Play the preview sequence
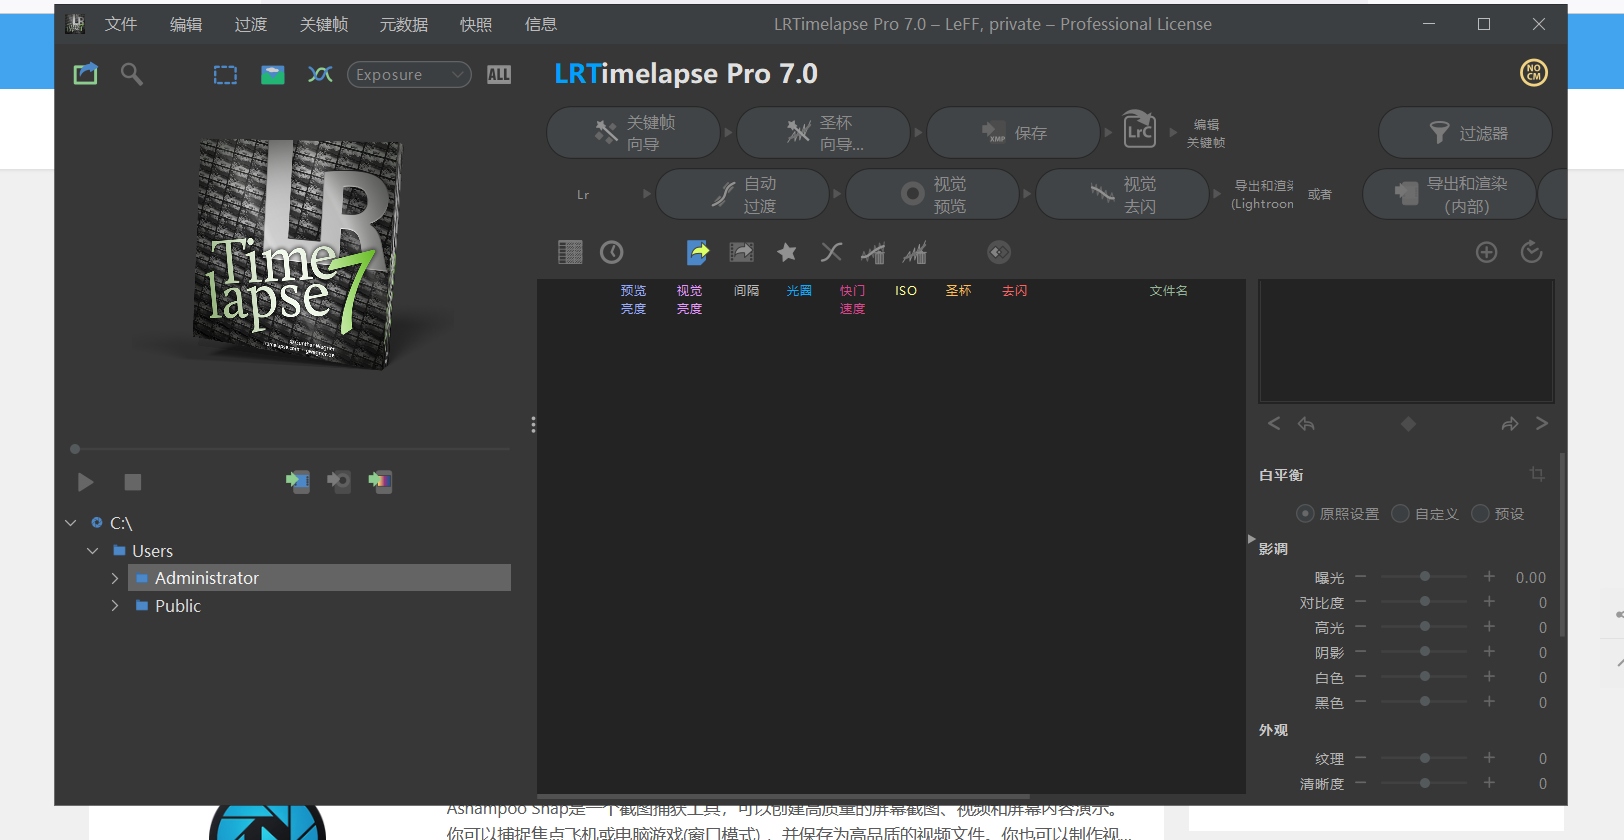Screen dimensions: 1624x840 tap(86, 482)
